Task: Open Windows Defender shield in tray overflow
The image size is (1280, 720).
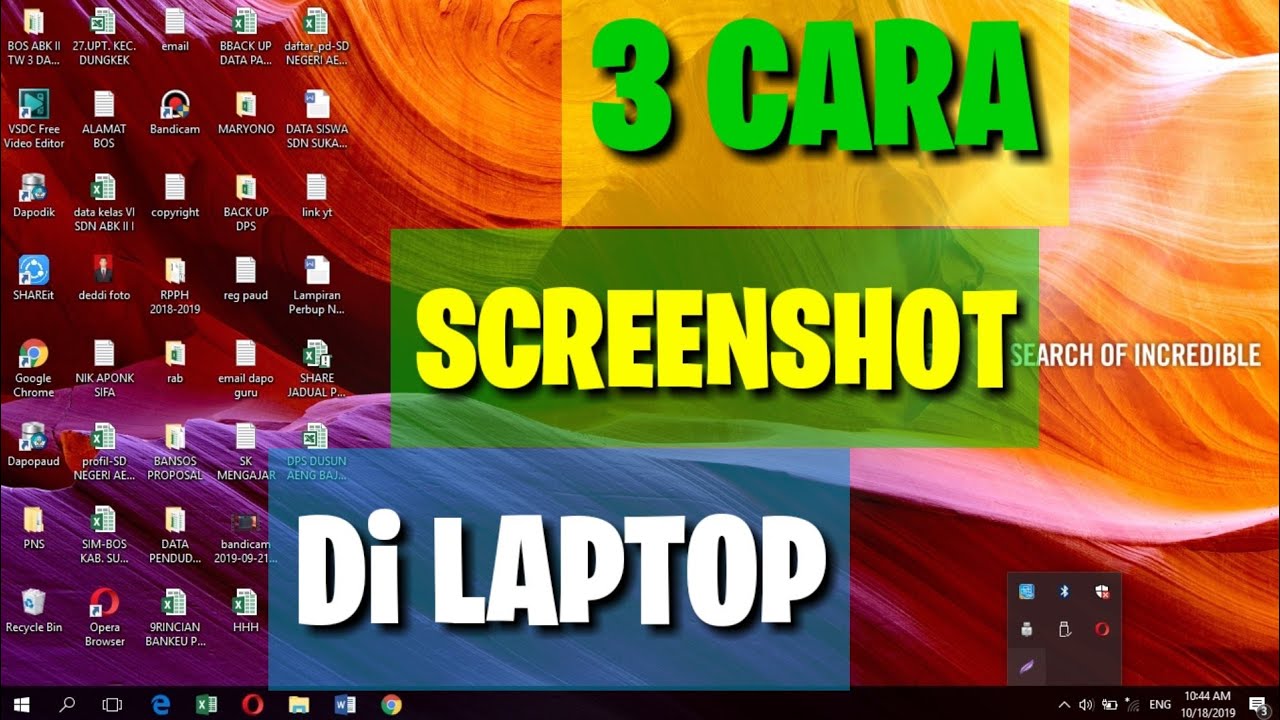Action: coord(1101,592)
